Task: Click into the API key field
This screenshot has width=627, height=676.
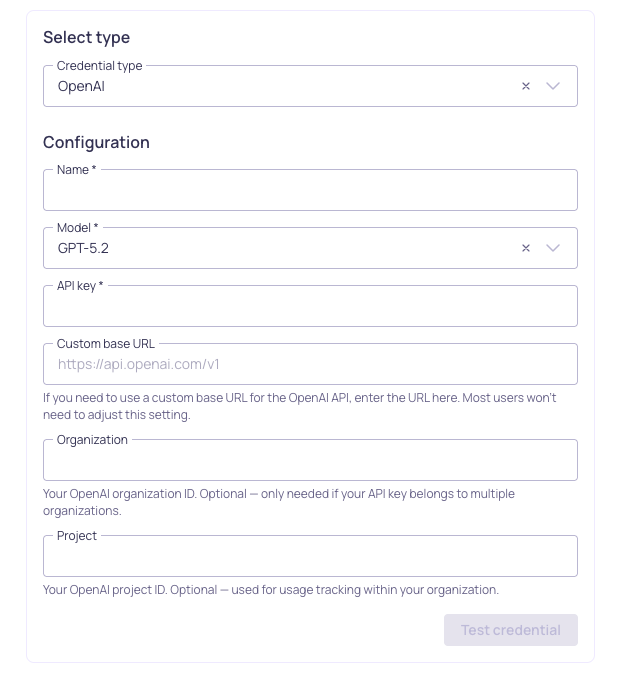Action: [310, 307]
